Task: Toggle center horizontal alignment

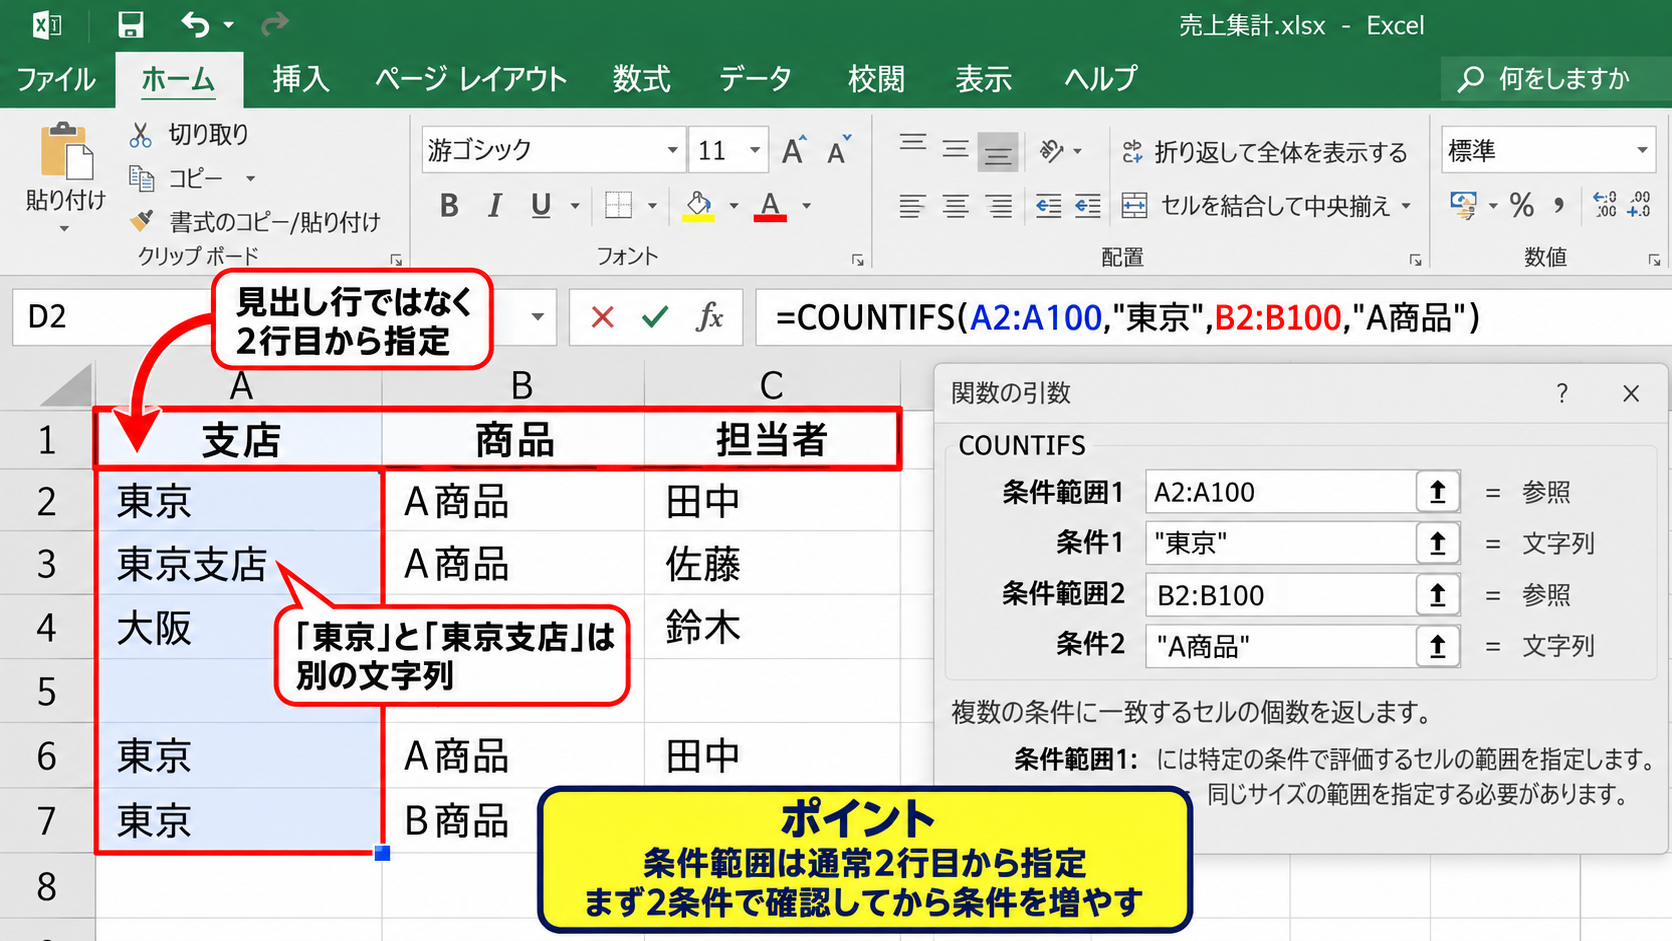Action: click(x=955, y=206)
